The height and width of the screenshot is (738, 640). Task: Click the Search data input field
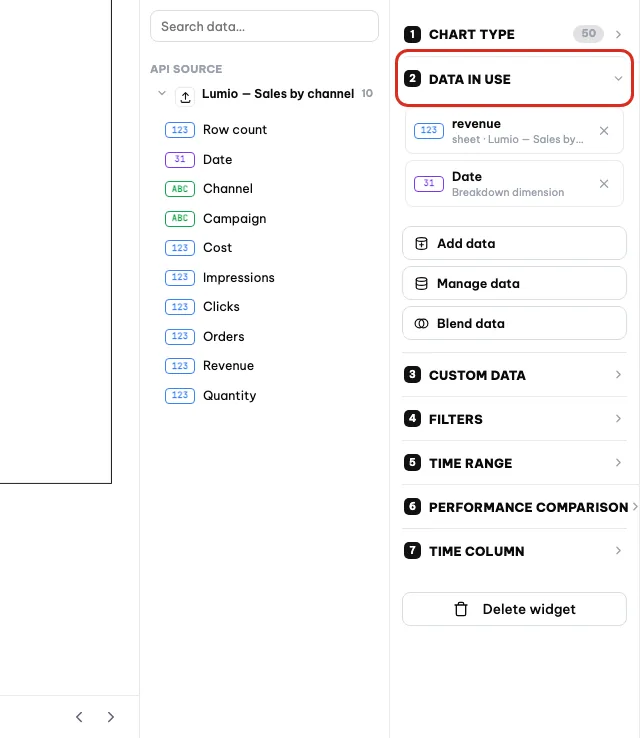(x=264, y=26)
